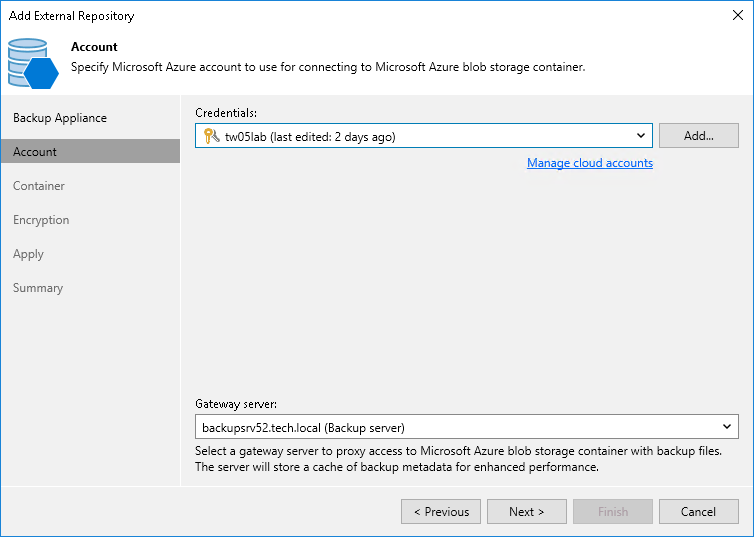Expand the Gateway server dropdown arrow

point(727,426)
